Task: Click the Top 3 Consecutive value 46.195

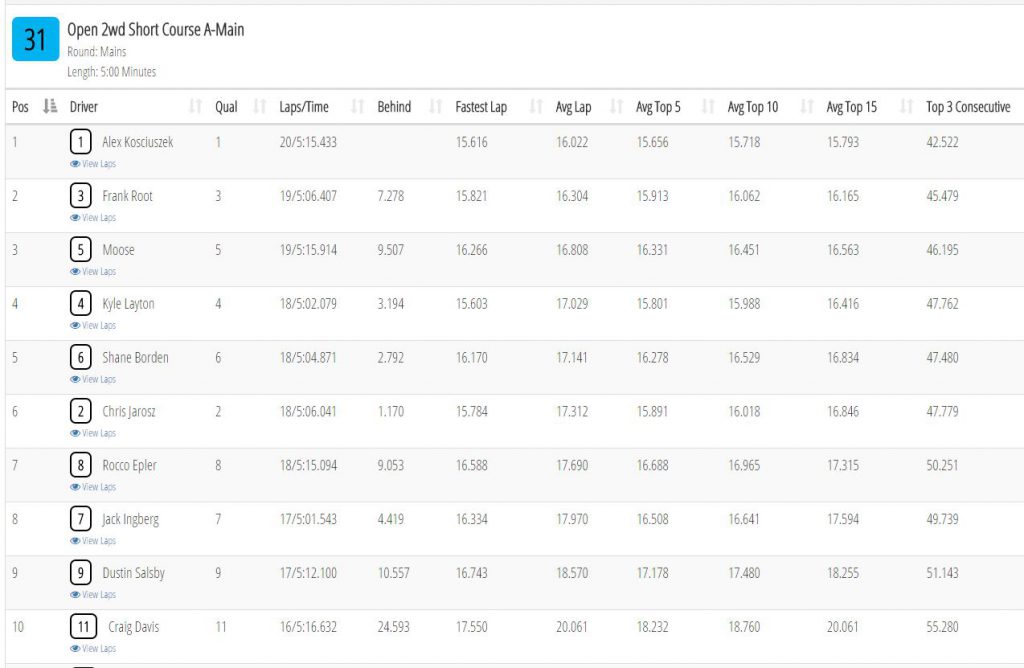Action: (942, 249)
